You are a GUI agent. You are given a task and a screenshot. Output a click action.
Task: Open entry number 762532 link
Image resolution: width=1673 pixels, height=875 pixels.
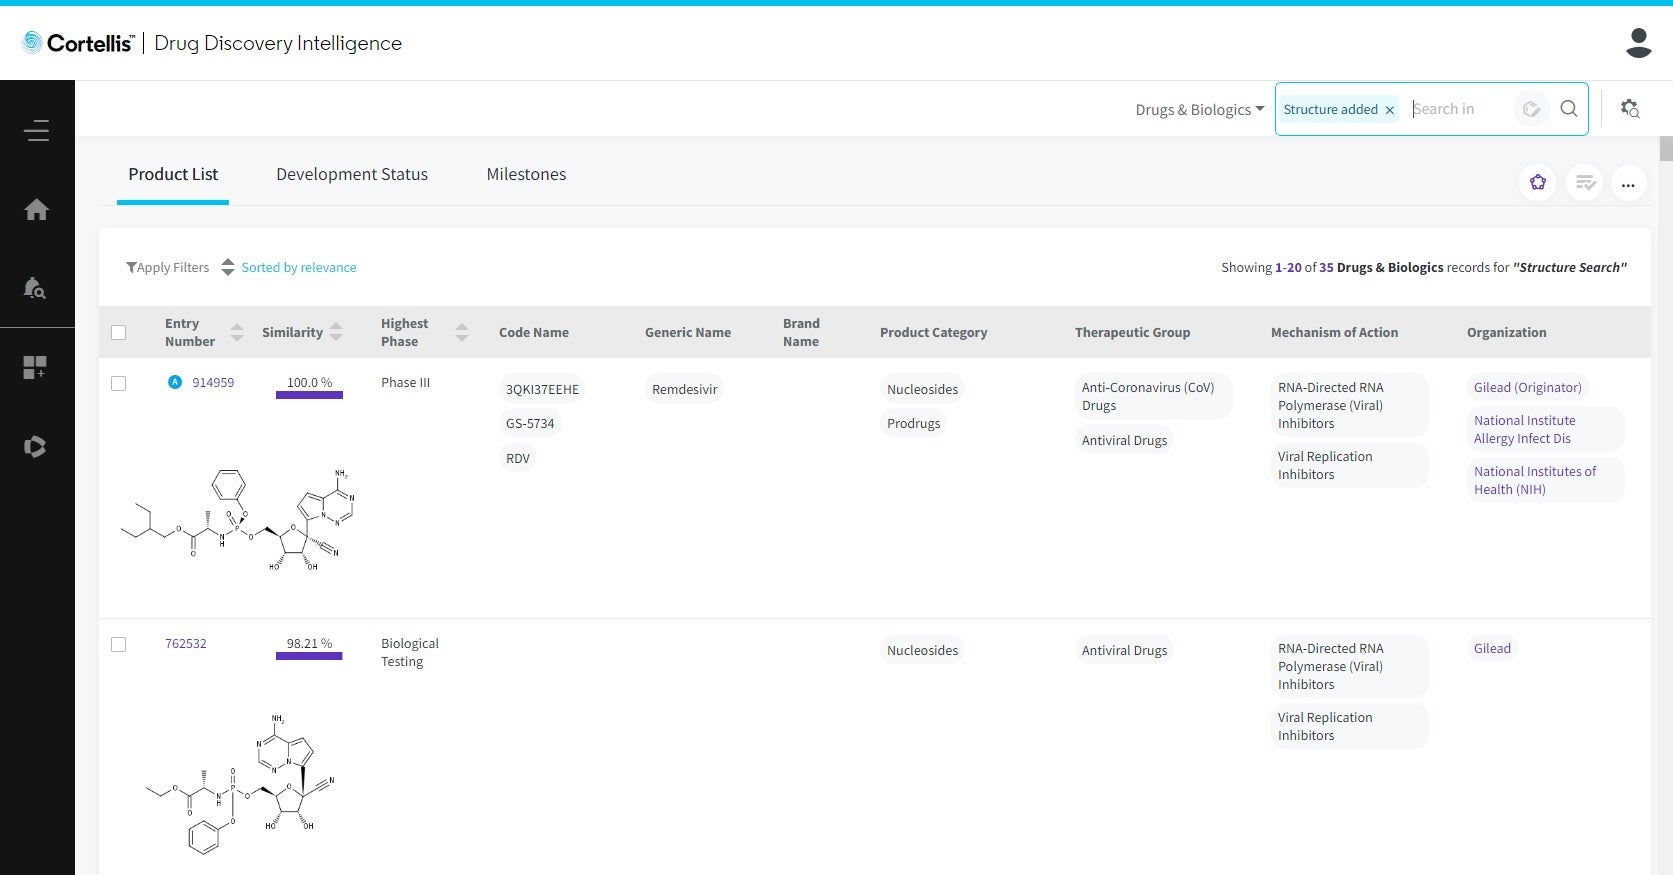point(186,643)
